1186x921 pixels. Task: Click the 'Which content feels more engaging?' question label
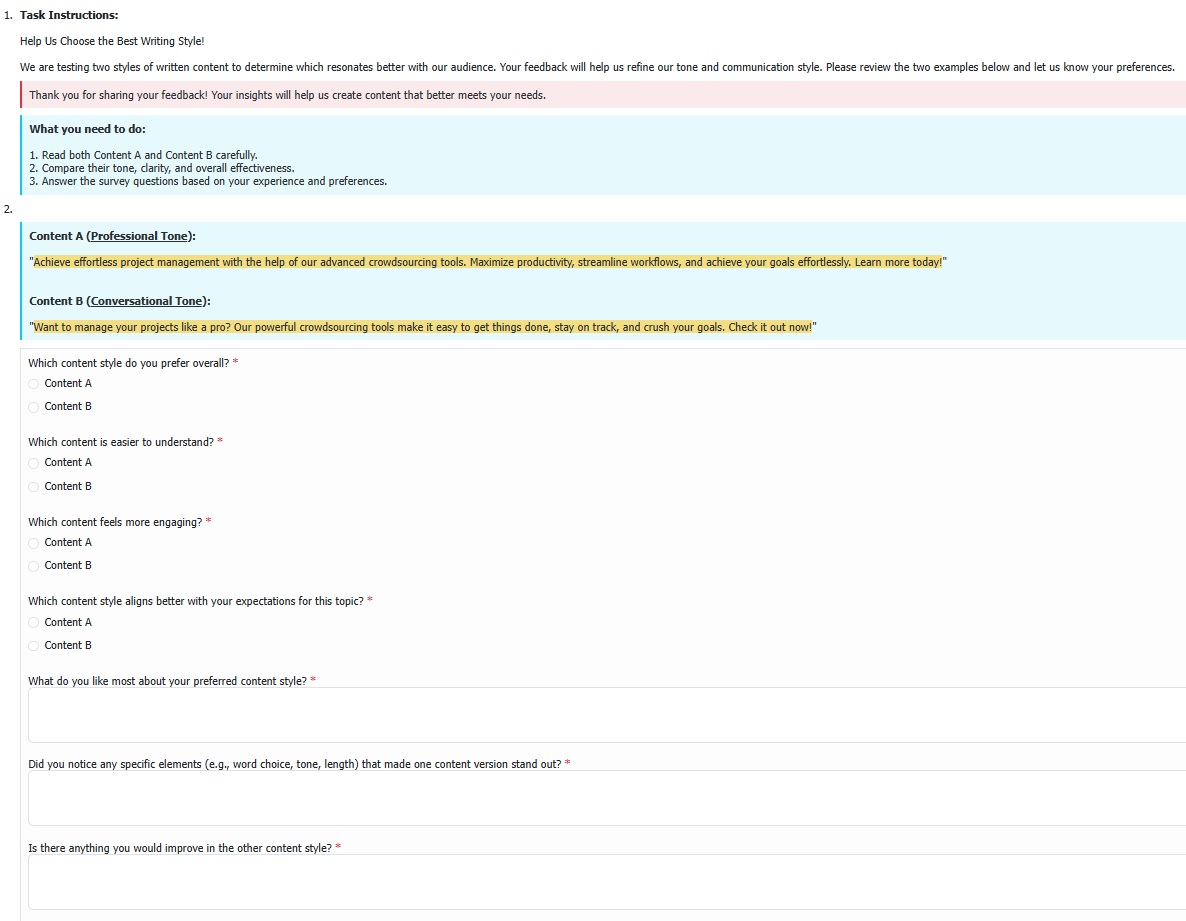tap(114, 522)
